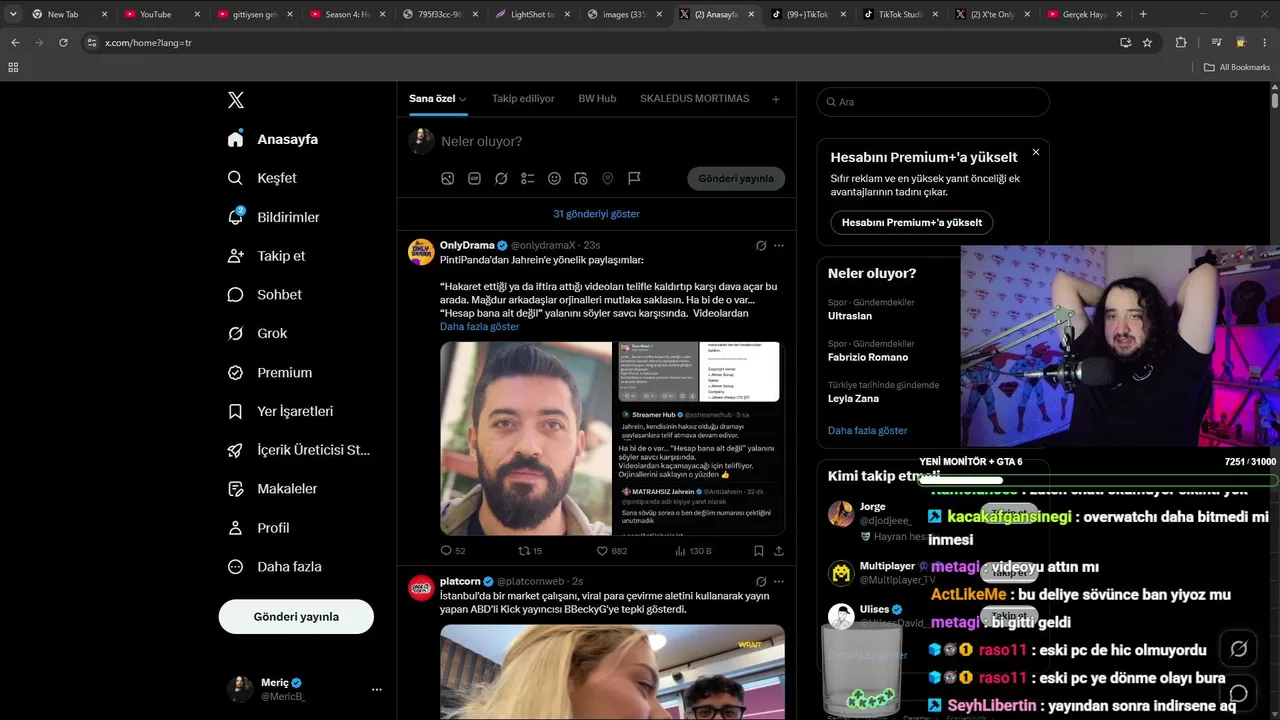Switch to the Takip ediyor feed tab
The height and width of the screenshot is (720, 1280).
[523, 99]
